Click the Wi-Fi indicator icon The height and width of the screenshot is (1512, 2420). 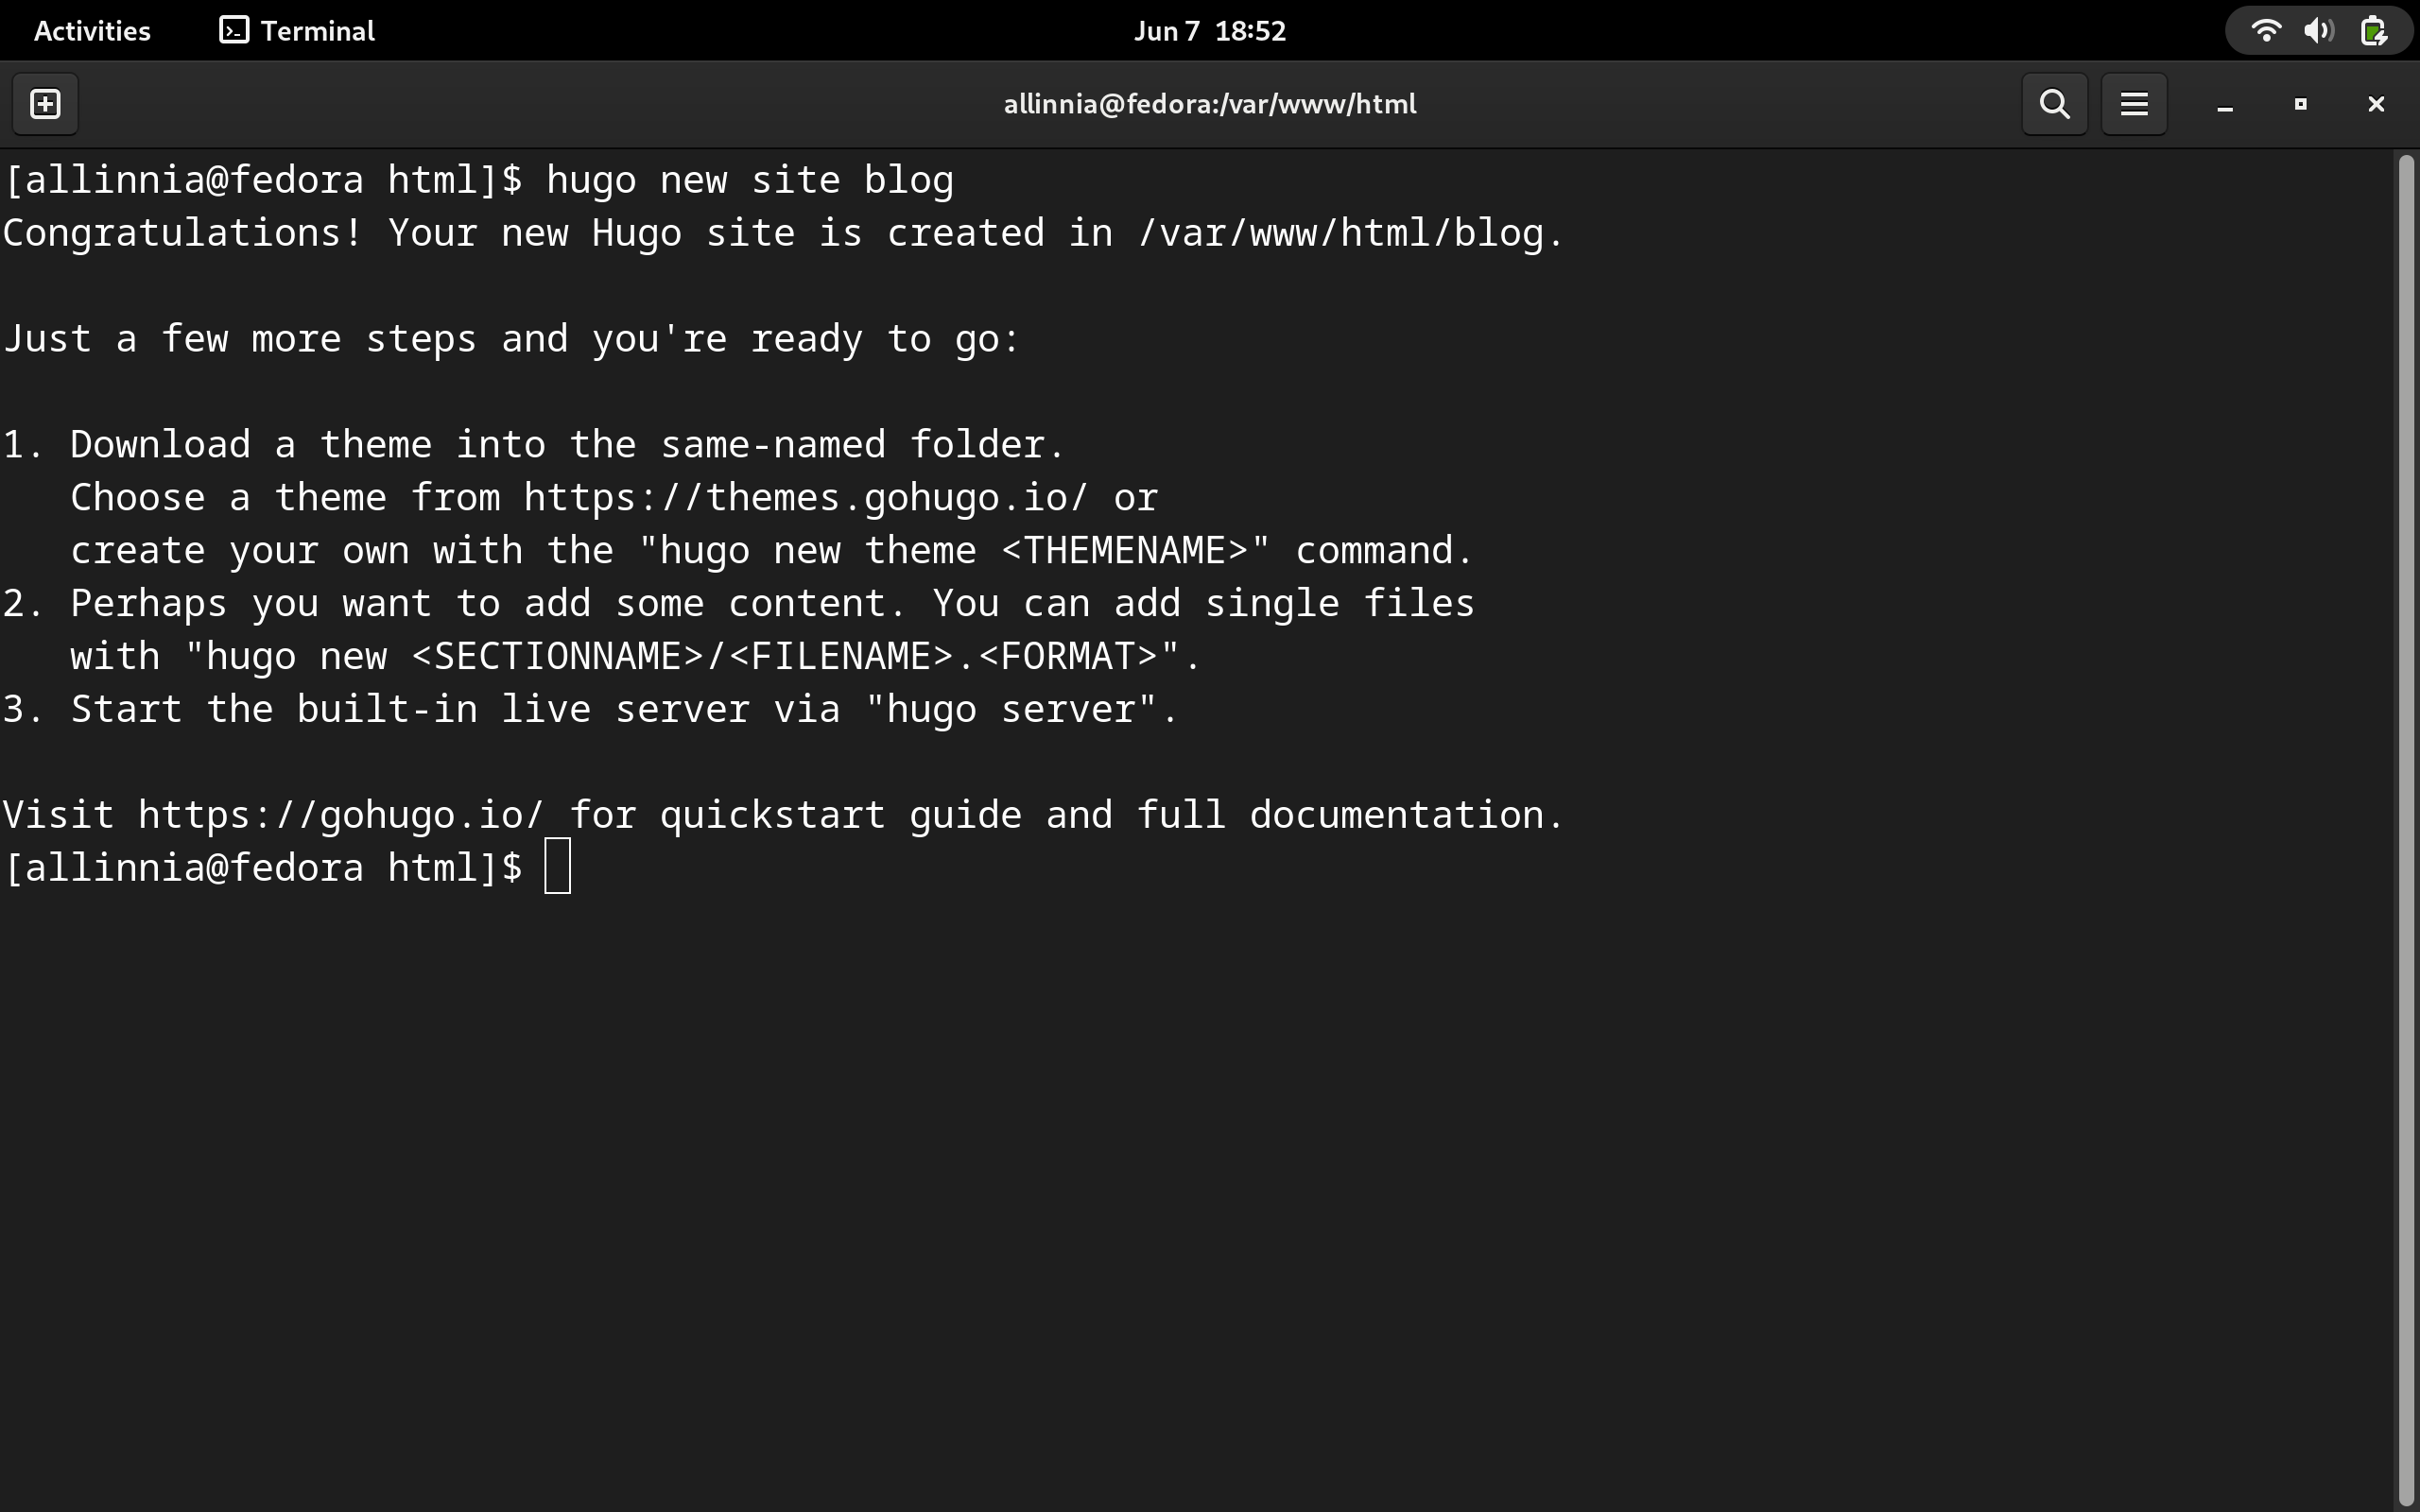pyautogui.click(x=2267, y=30)
